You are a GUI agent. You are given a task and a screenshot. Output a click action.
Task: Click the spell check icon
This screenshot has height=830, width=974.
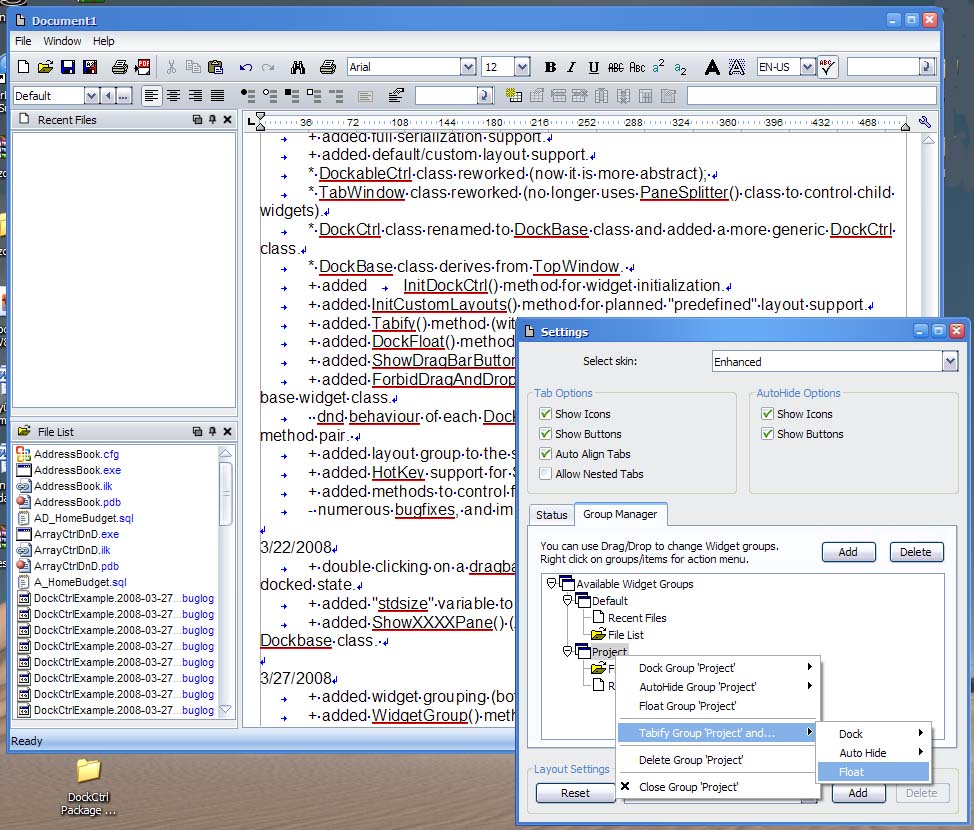(x=827, y=67)
